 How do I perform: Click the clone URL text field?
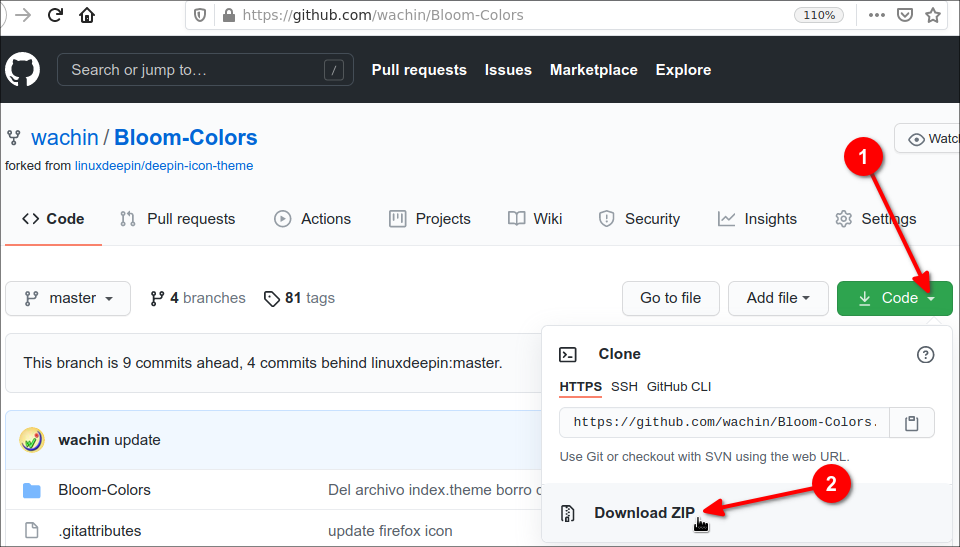tap(724, 422)
